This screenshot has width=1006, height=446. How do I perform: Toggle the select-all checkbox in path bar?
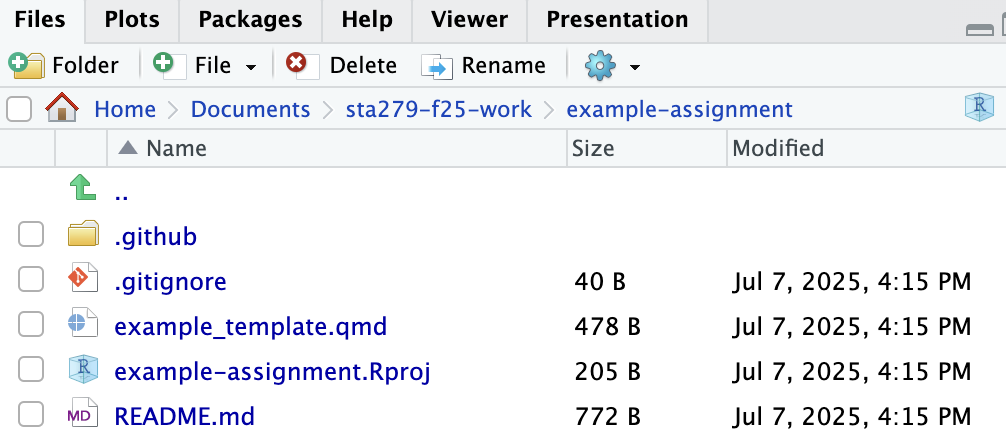coord(19,108)
